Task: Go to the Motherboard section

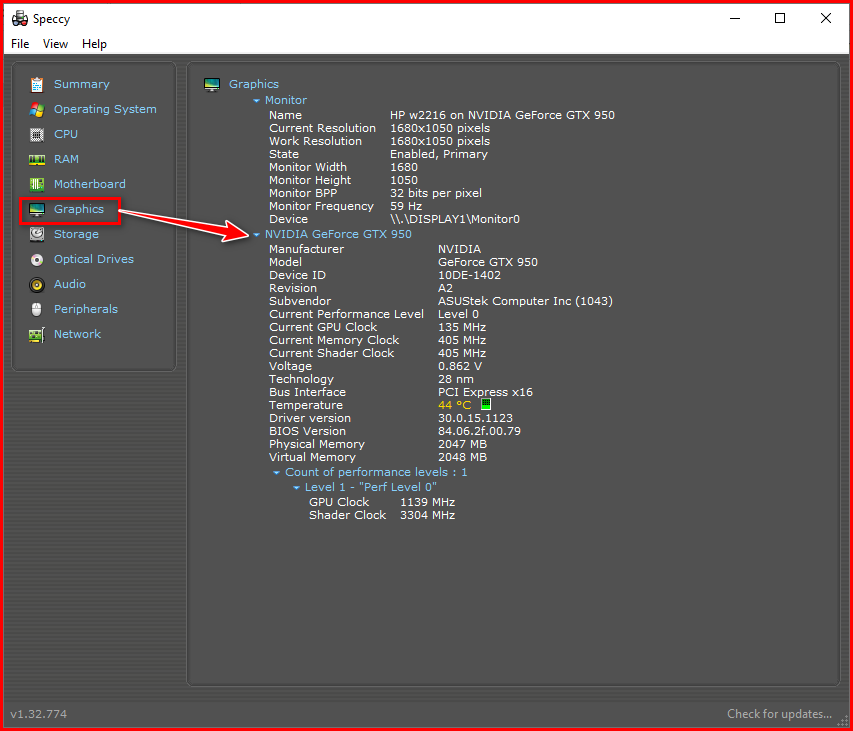Action: tap(90, 184)
